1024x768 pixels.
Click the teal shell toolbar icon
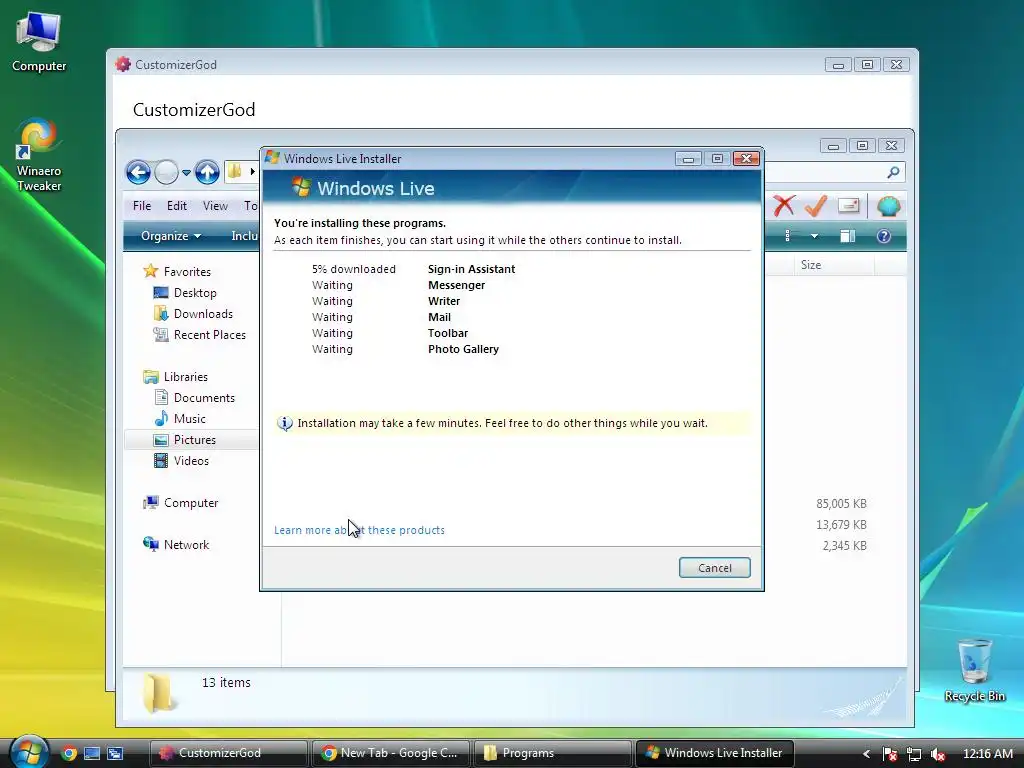tap(888, 206)
